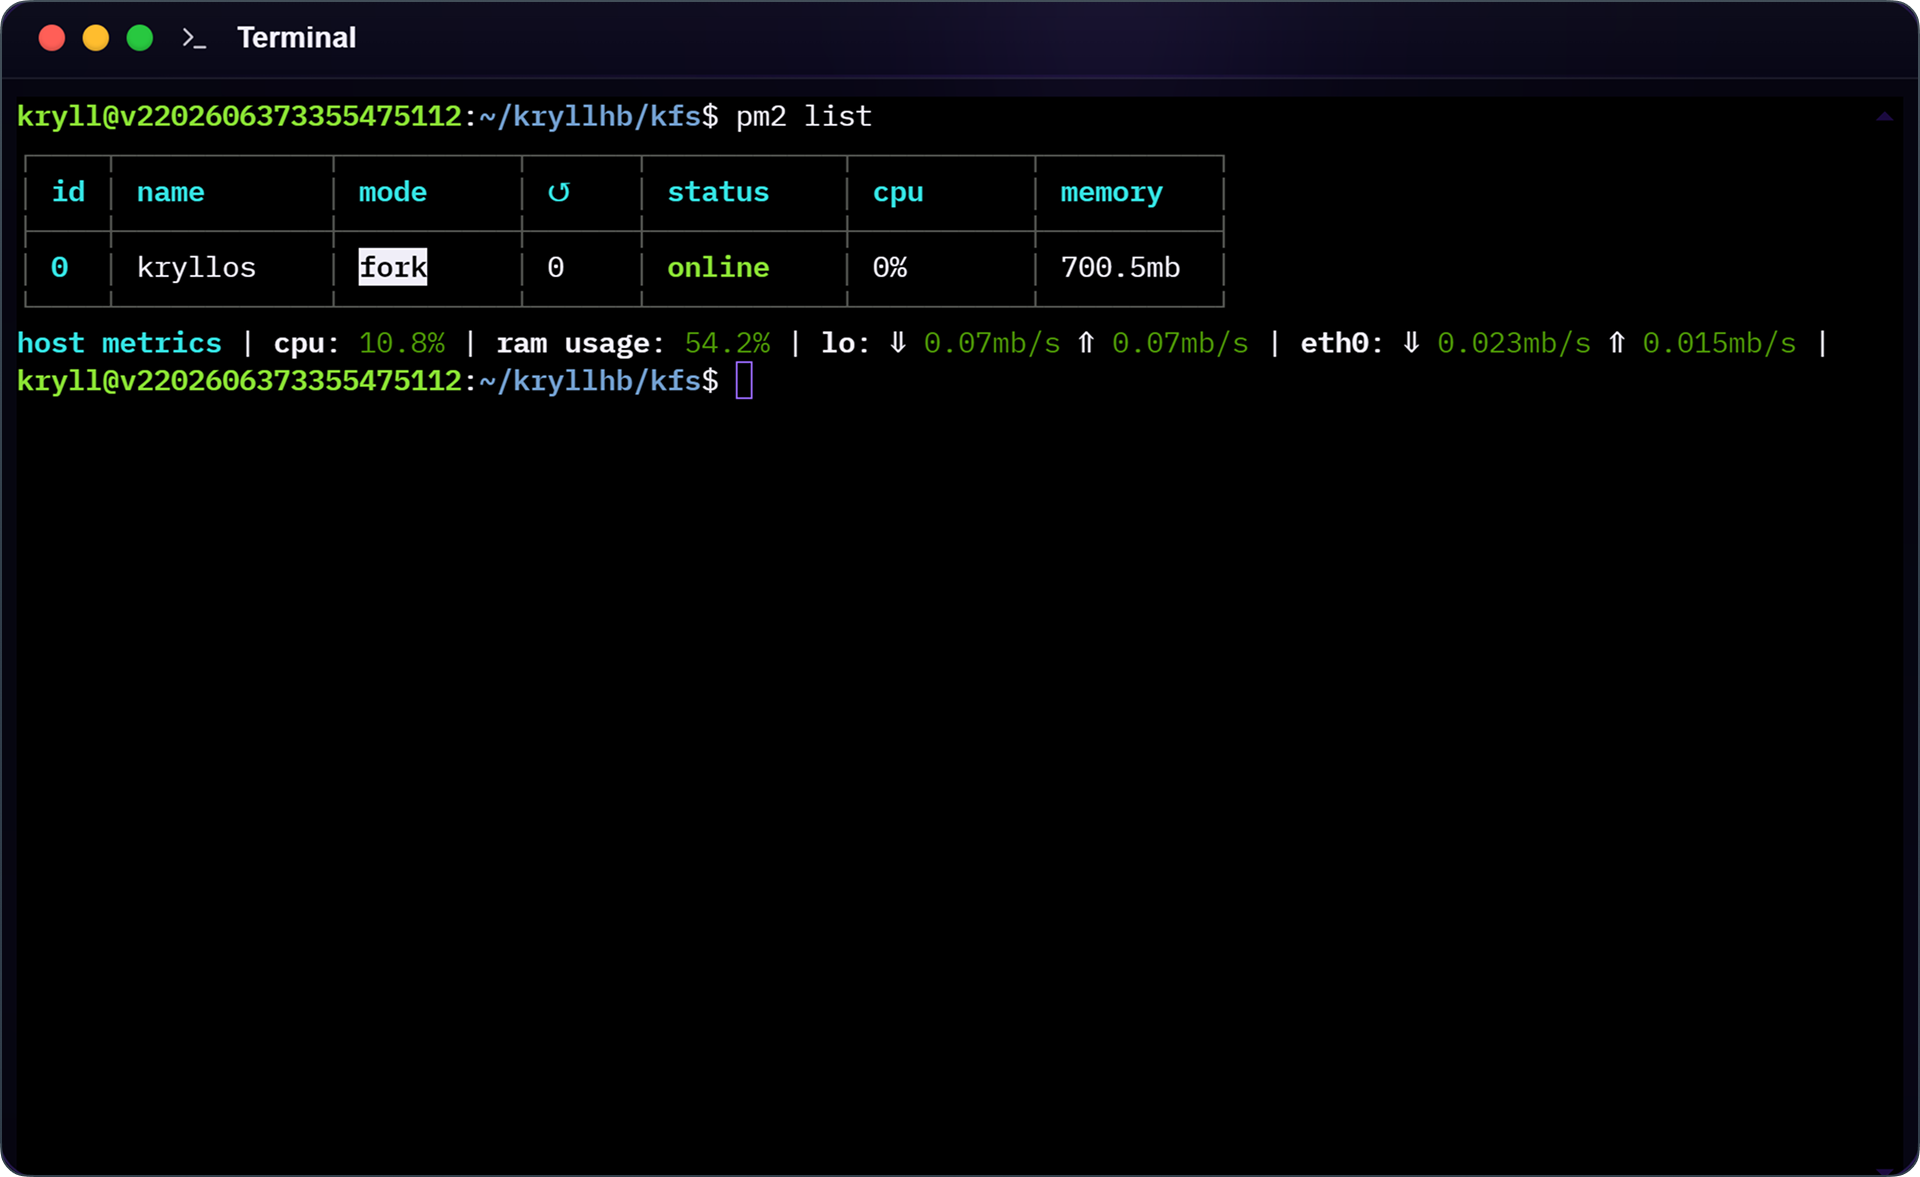Click the cursor at the second prompt
This screenshot has width=1920, height=1177.
pos(744,381)
